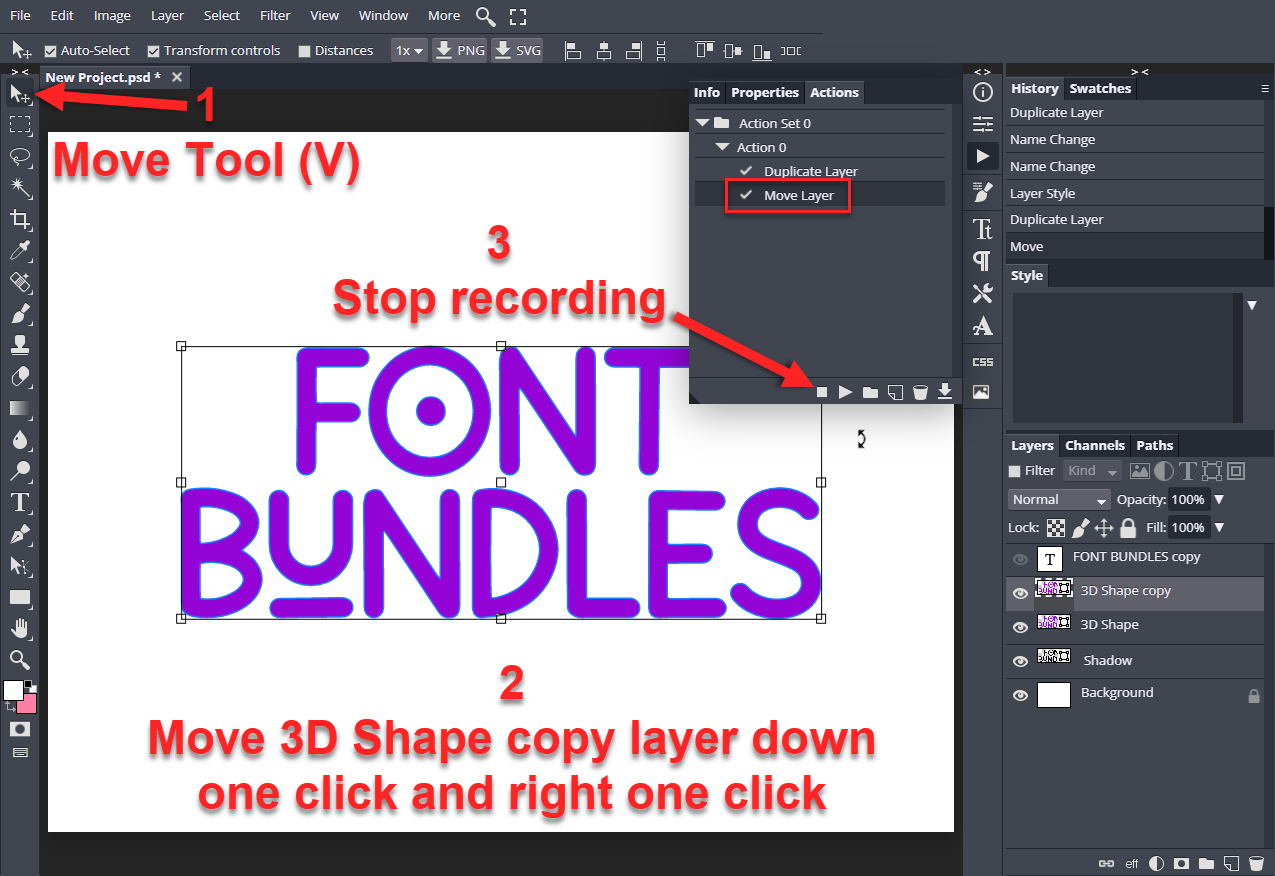Activate the Magic Wand tool
The image size is (1275, 876).
[19, 188]
